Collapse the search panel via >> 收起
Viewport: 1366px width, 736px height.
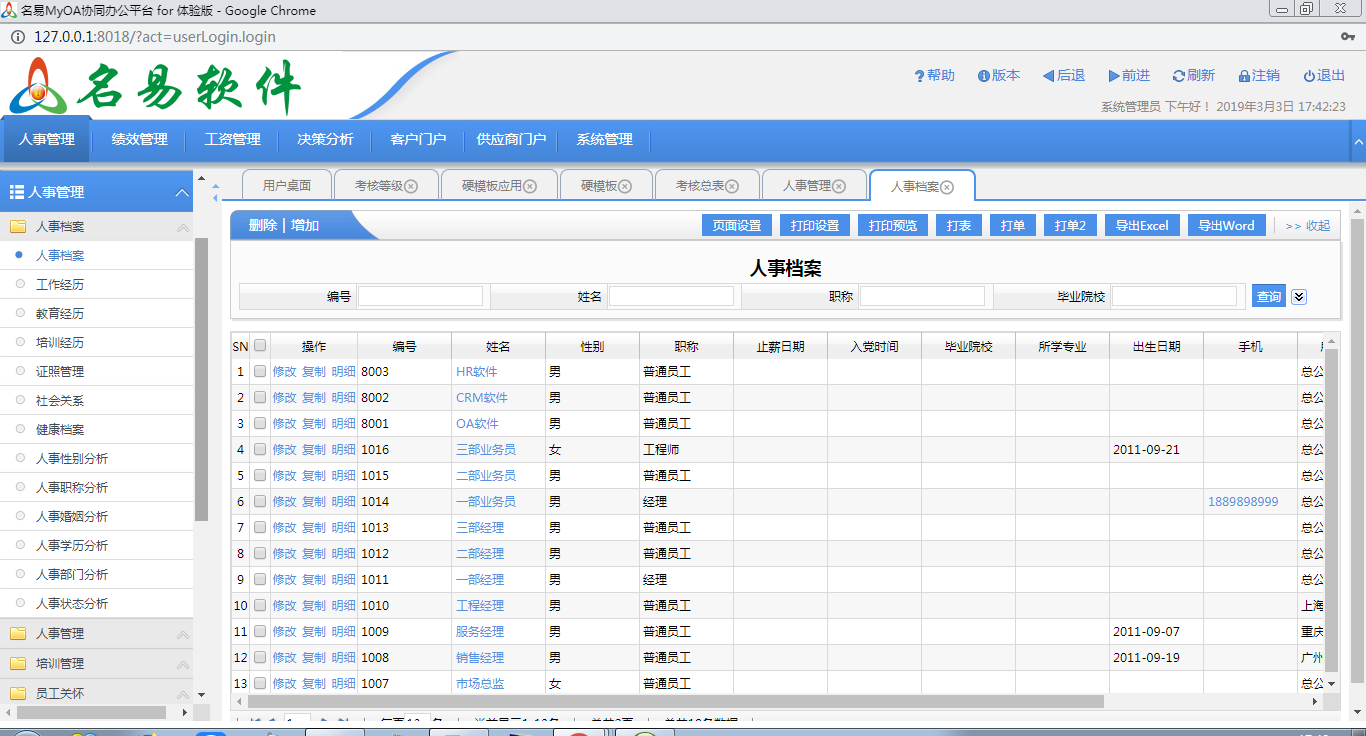click(1308, 226)
